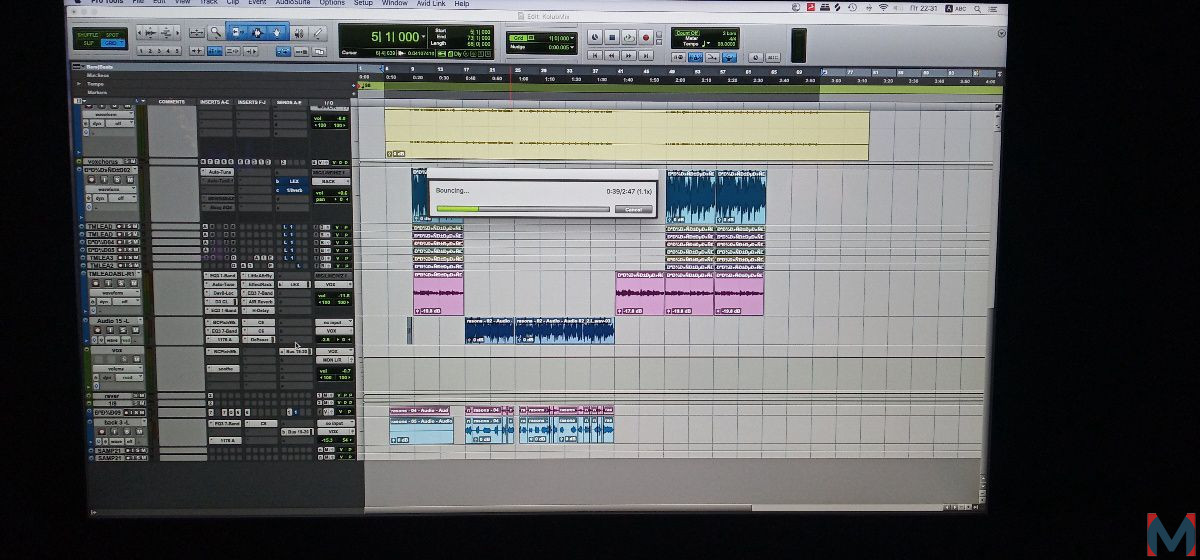
Task: Click the SENDS A-E column header
Action: coord(290,101)
